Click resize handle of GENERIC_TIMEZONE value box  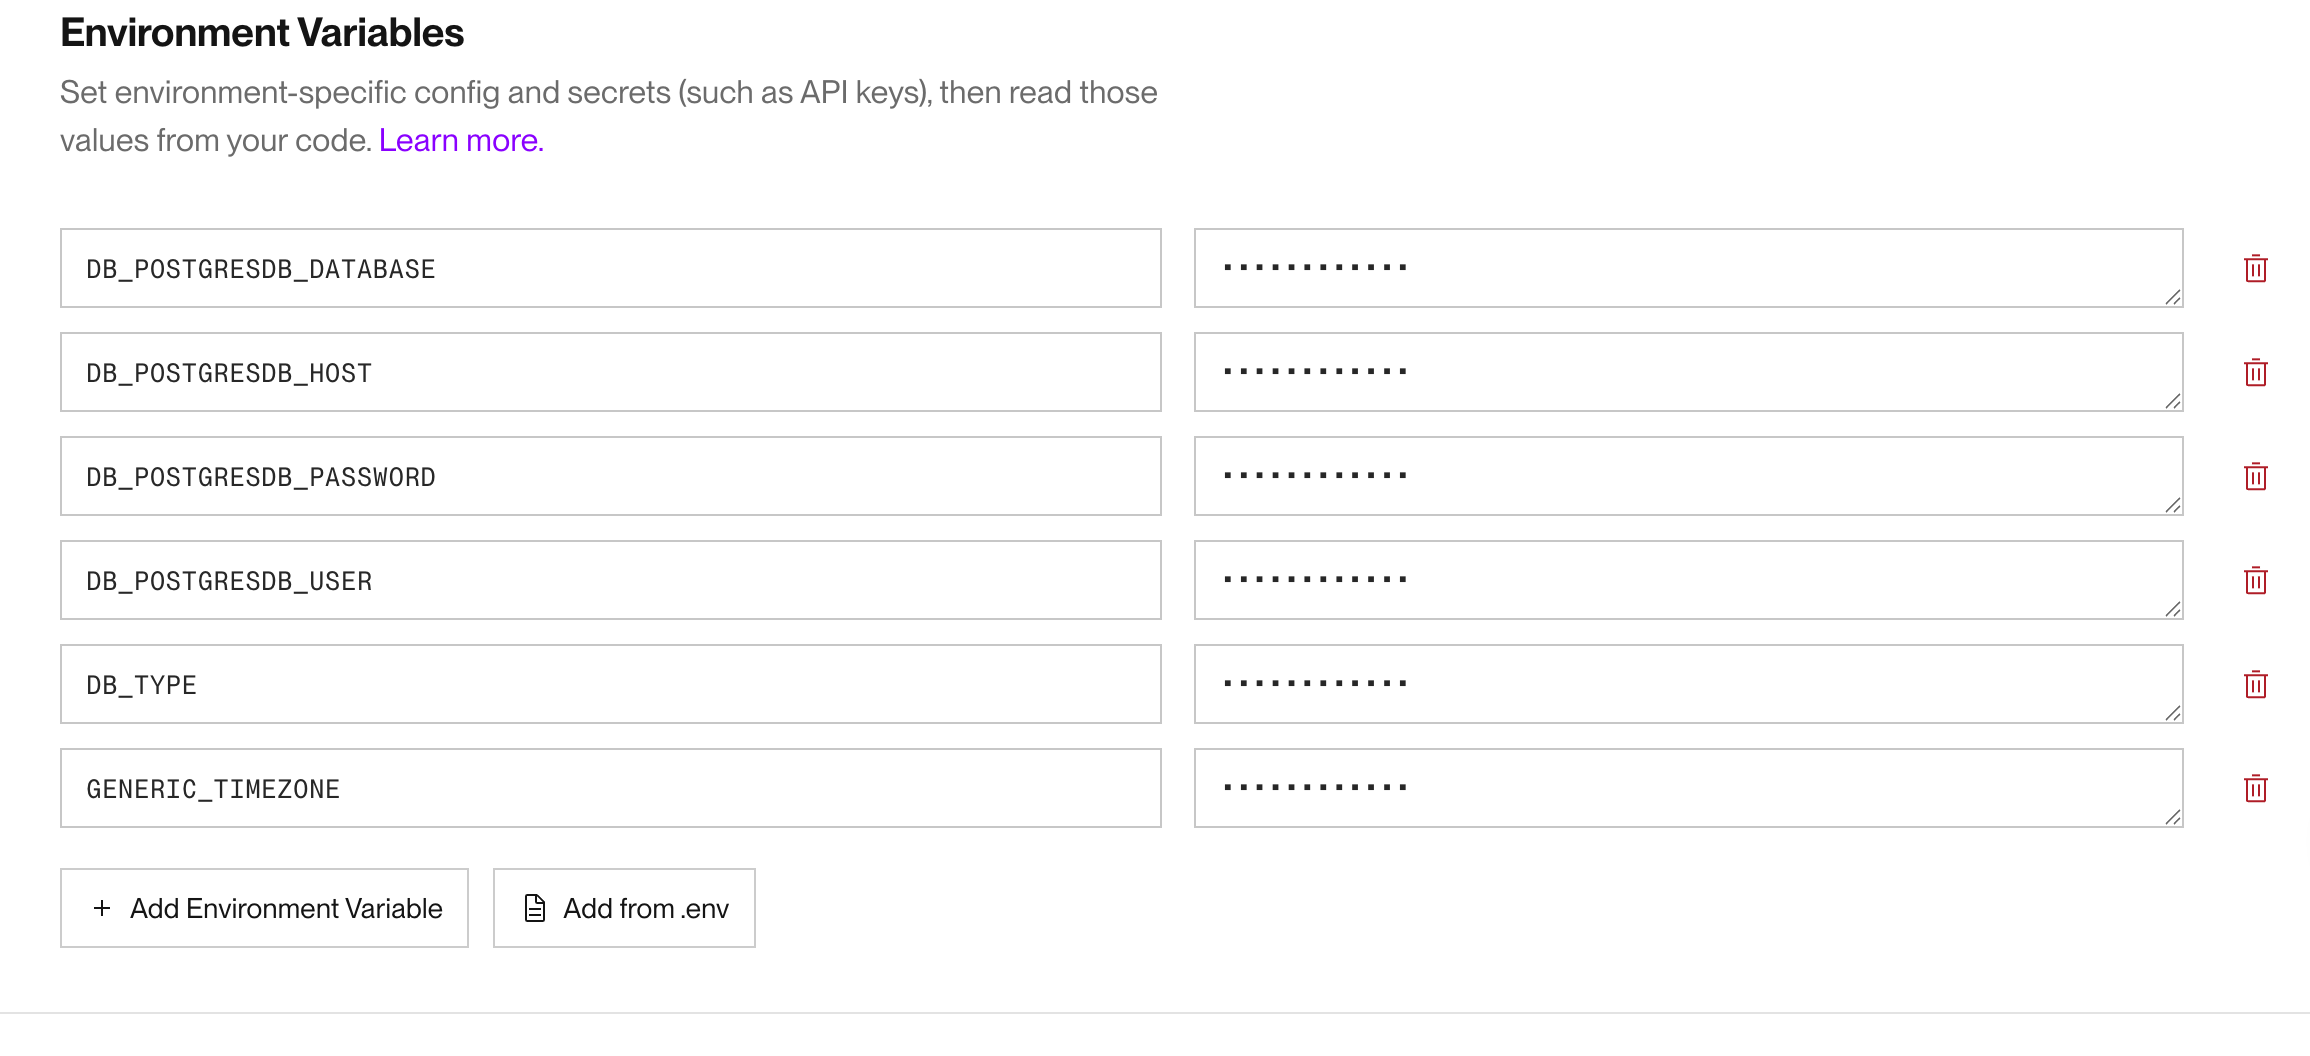pos(2172,817)
